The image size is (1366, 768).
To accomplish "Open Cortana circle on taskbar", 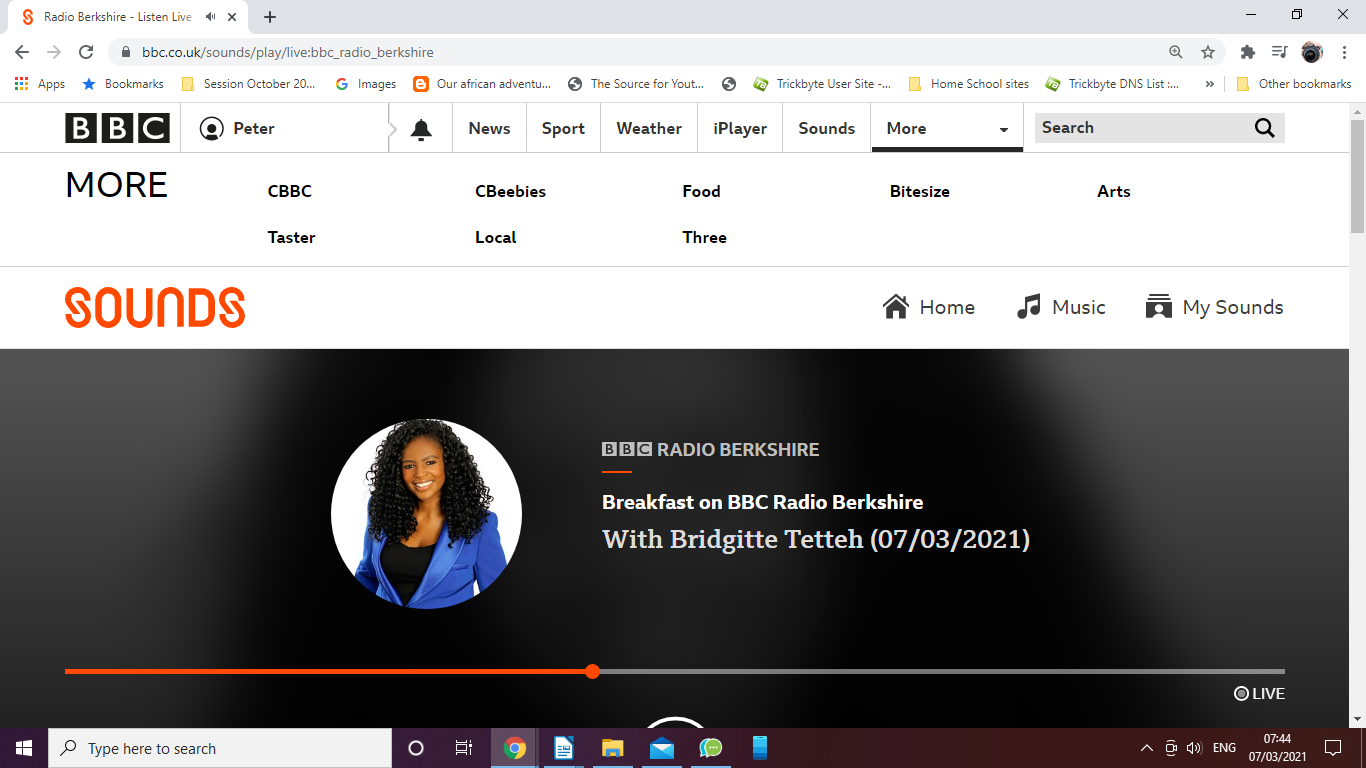I will [416, 748].
